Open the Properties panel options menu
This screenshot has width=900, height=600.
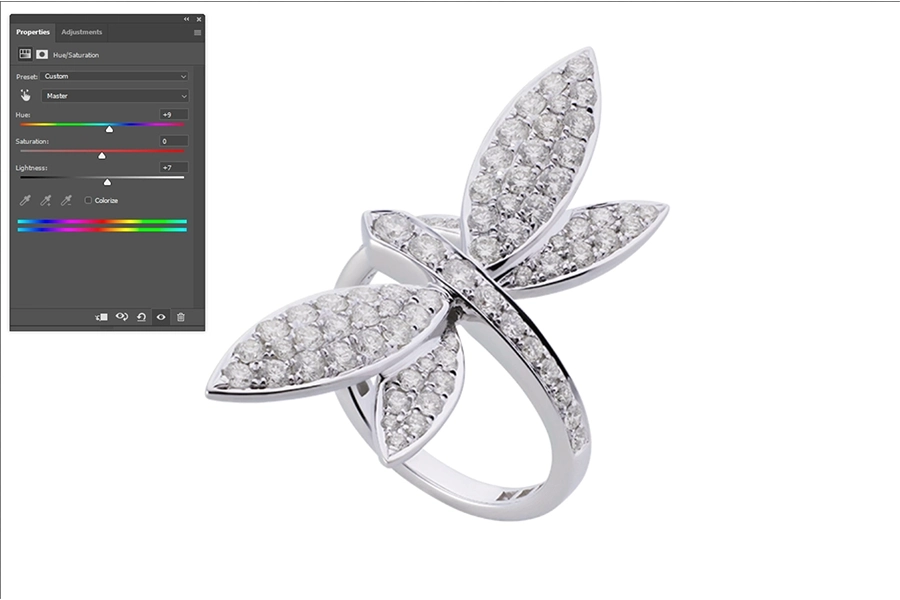(197, 32)
